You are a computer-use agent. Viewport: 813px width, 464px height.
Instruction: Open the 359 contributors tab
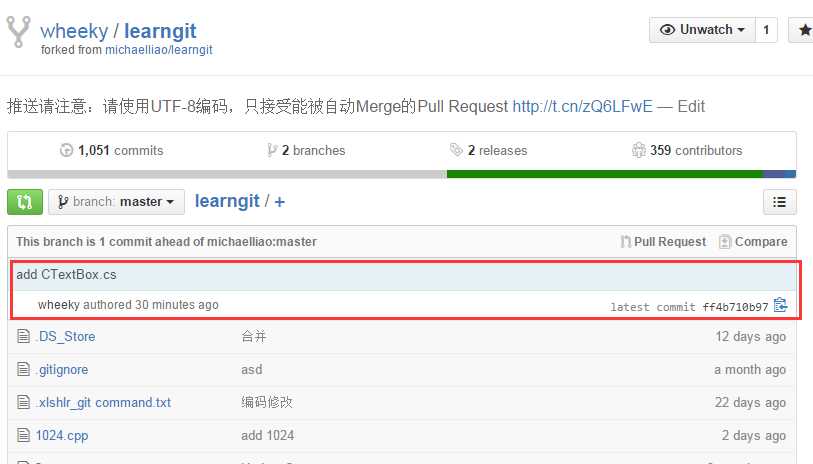click(687, 150)
